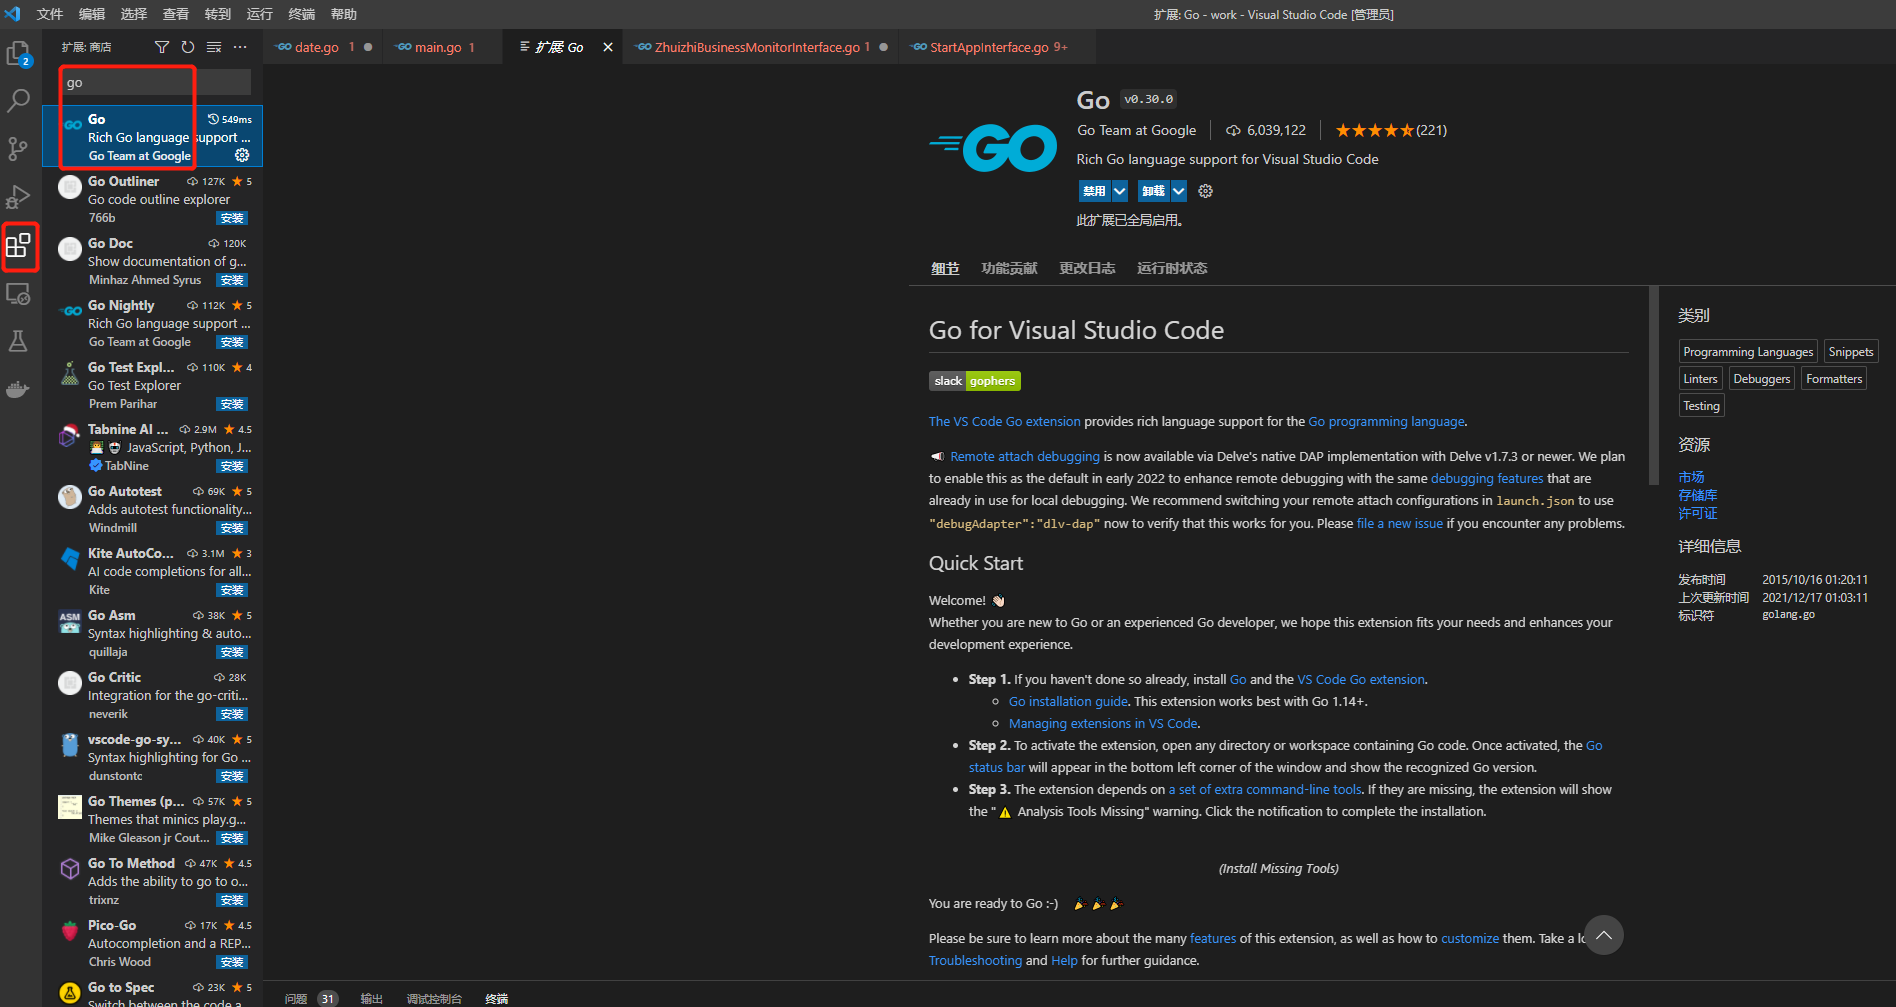The width and height of the screenshot is (1896, 1007).
Task: Open the extensions panel more actions menu
Action: tap(240, 47)
